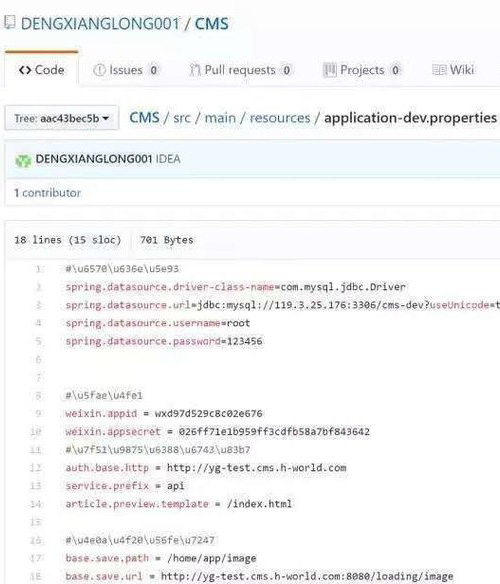
Task: Click the Pull requests branch icon
Action: tap(194, 70)
